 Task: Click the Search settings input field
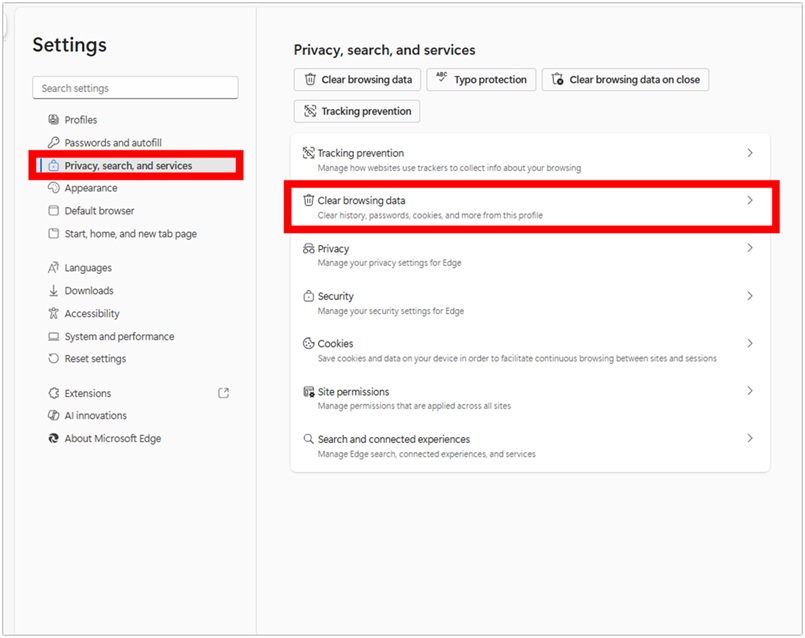(x=135, y=88)
